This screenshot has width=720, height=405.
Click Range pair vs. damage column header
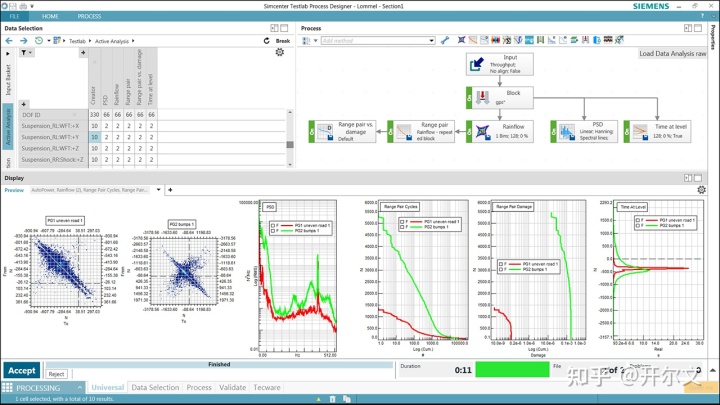coord(140,78)
